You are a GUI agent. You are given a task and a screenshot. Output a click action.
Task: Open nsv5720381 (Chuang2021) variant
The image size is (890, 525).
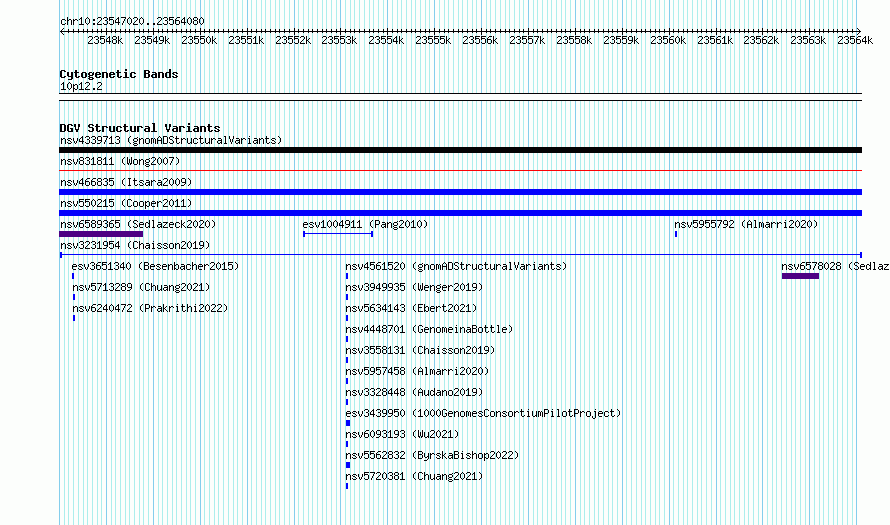[x=414, y=476]
